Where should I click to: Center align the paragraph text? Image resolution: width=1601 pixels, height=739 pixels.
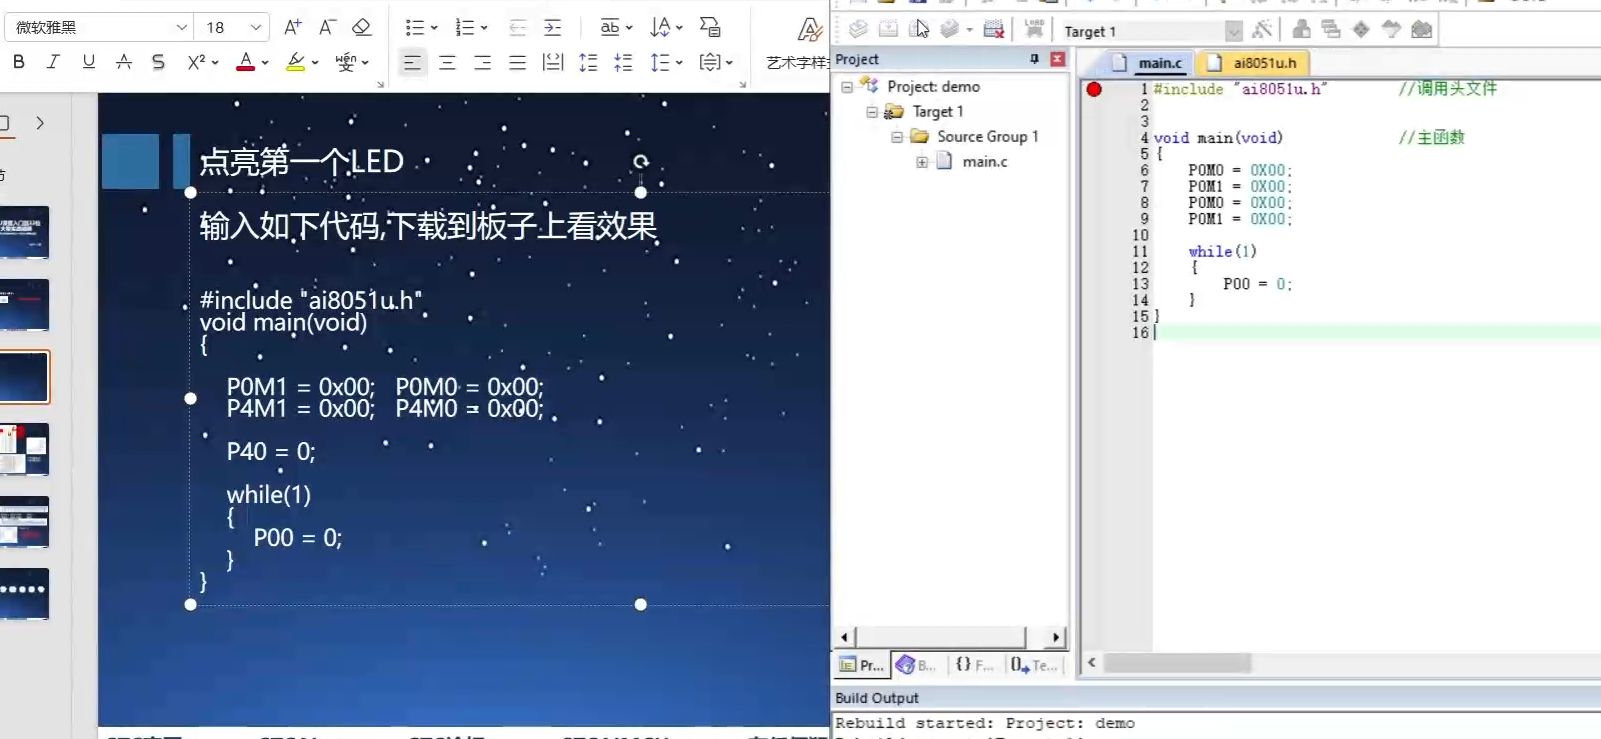pos(447,63)
